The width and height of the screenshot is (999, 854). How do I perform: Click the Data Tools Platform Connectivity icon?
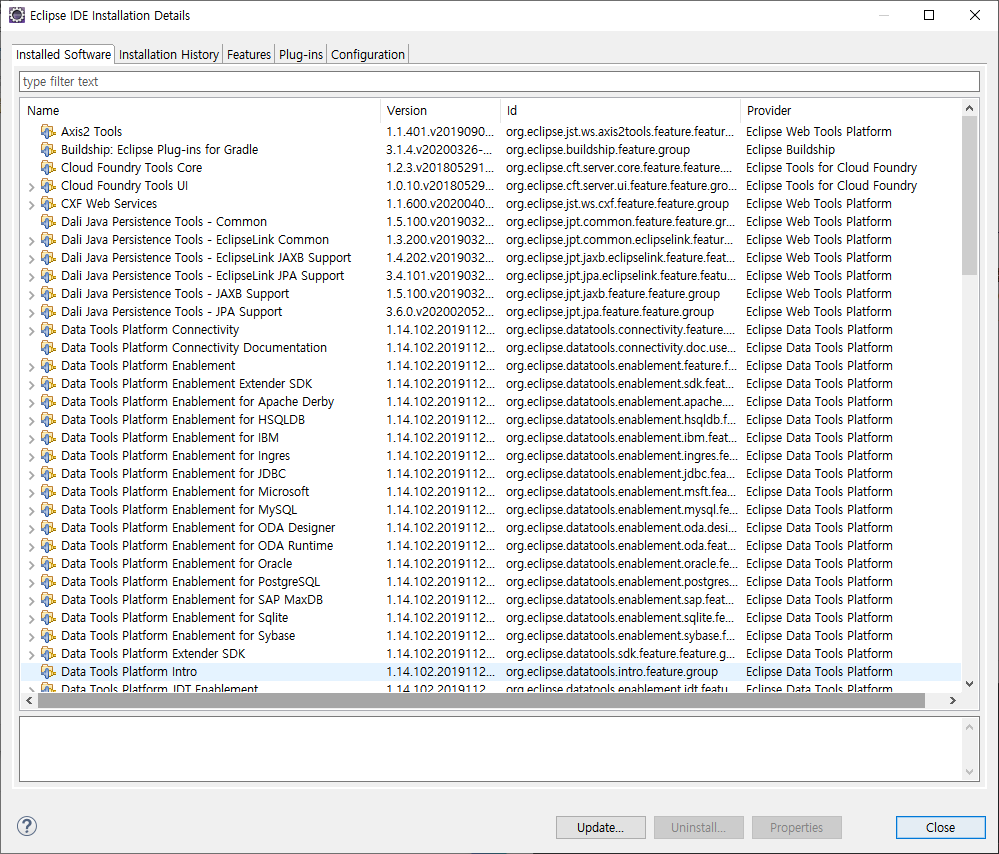pyautogui.click(x=48, y=329)
